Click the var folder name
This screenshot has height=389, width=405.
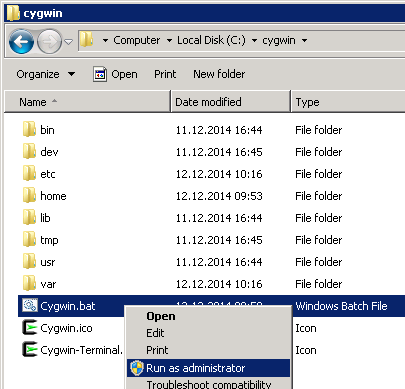(48, 284)
